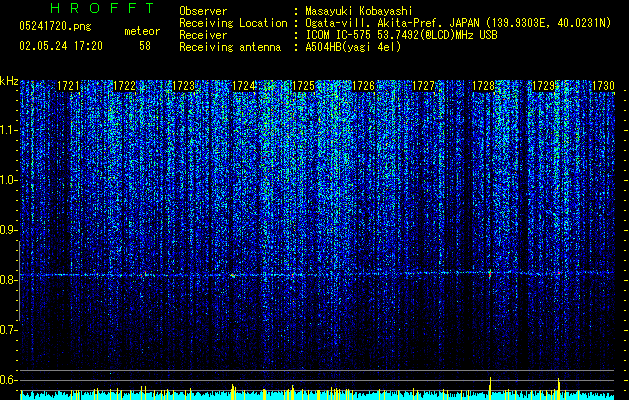The image size is (629, 400).
Task: Click the Ogata-vill. Akita-Pref. JAPAN location text
Action: (458, 23)
